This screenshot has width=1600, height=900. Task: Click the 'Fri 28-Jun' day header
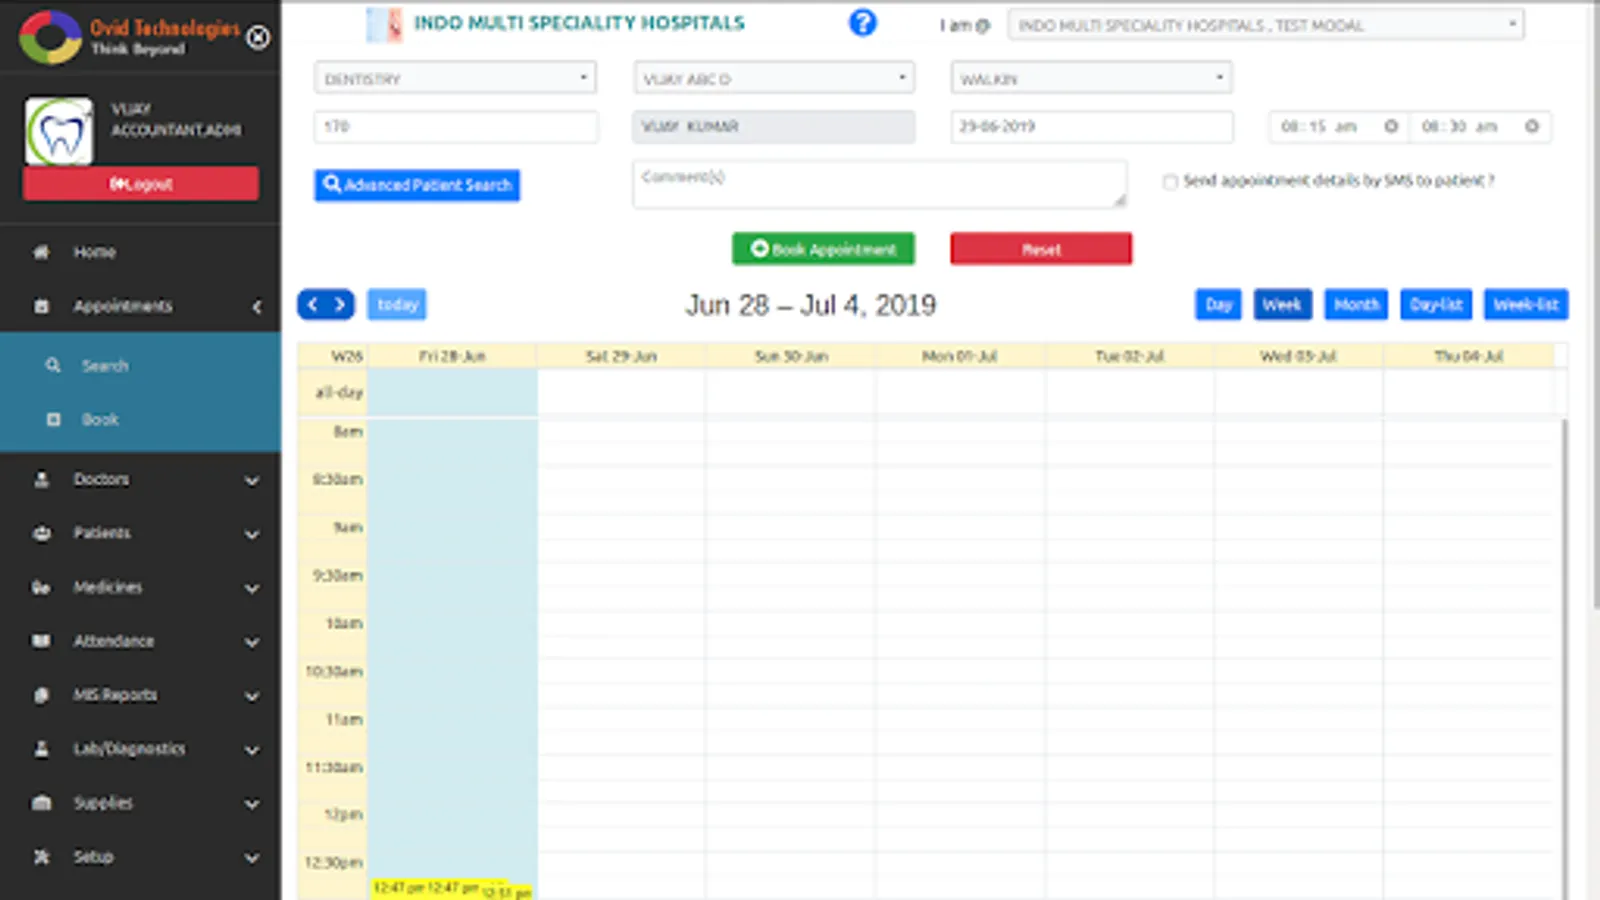click(452, 357)
